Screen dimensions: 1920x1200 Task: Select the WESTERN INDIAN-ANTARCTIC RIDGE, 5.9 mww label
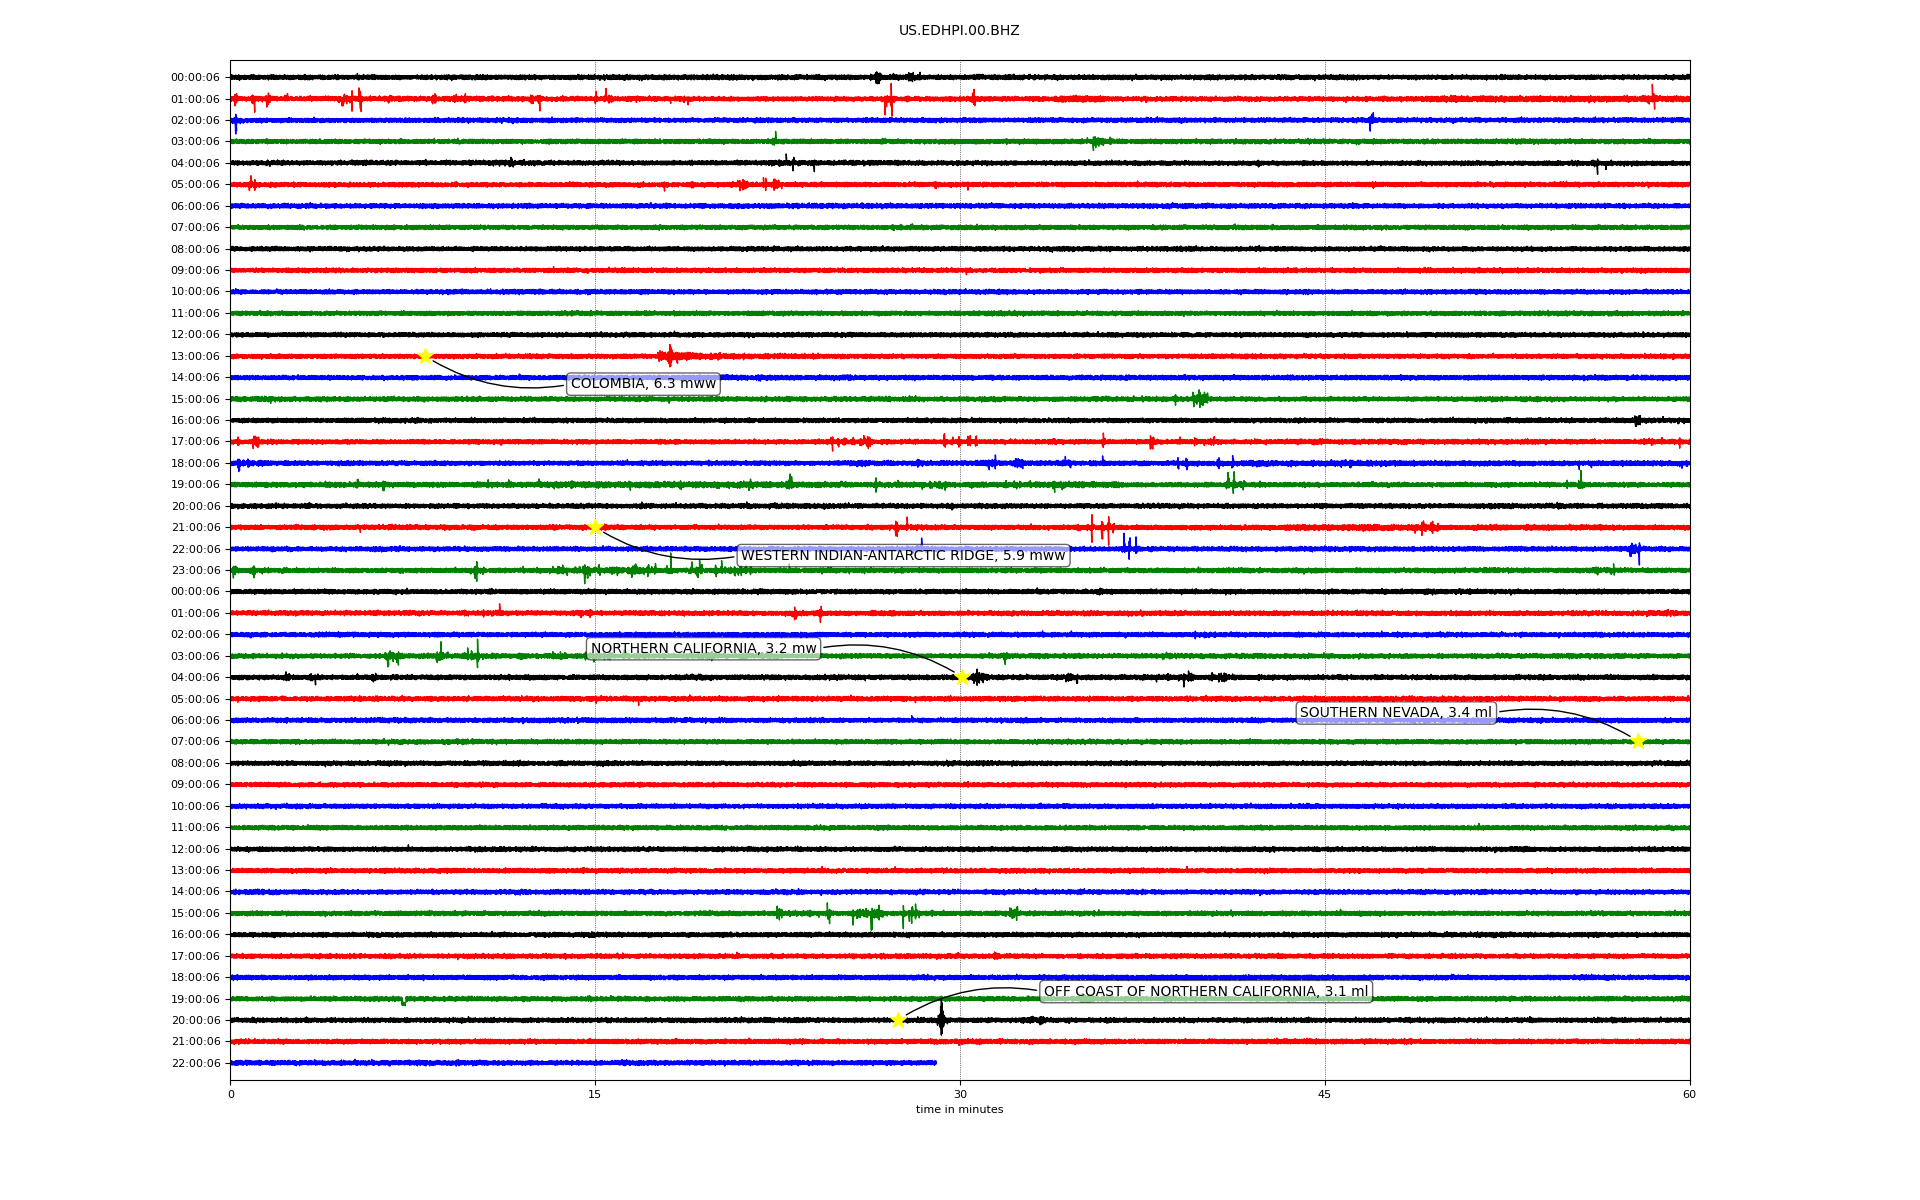click(903, 556)
